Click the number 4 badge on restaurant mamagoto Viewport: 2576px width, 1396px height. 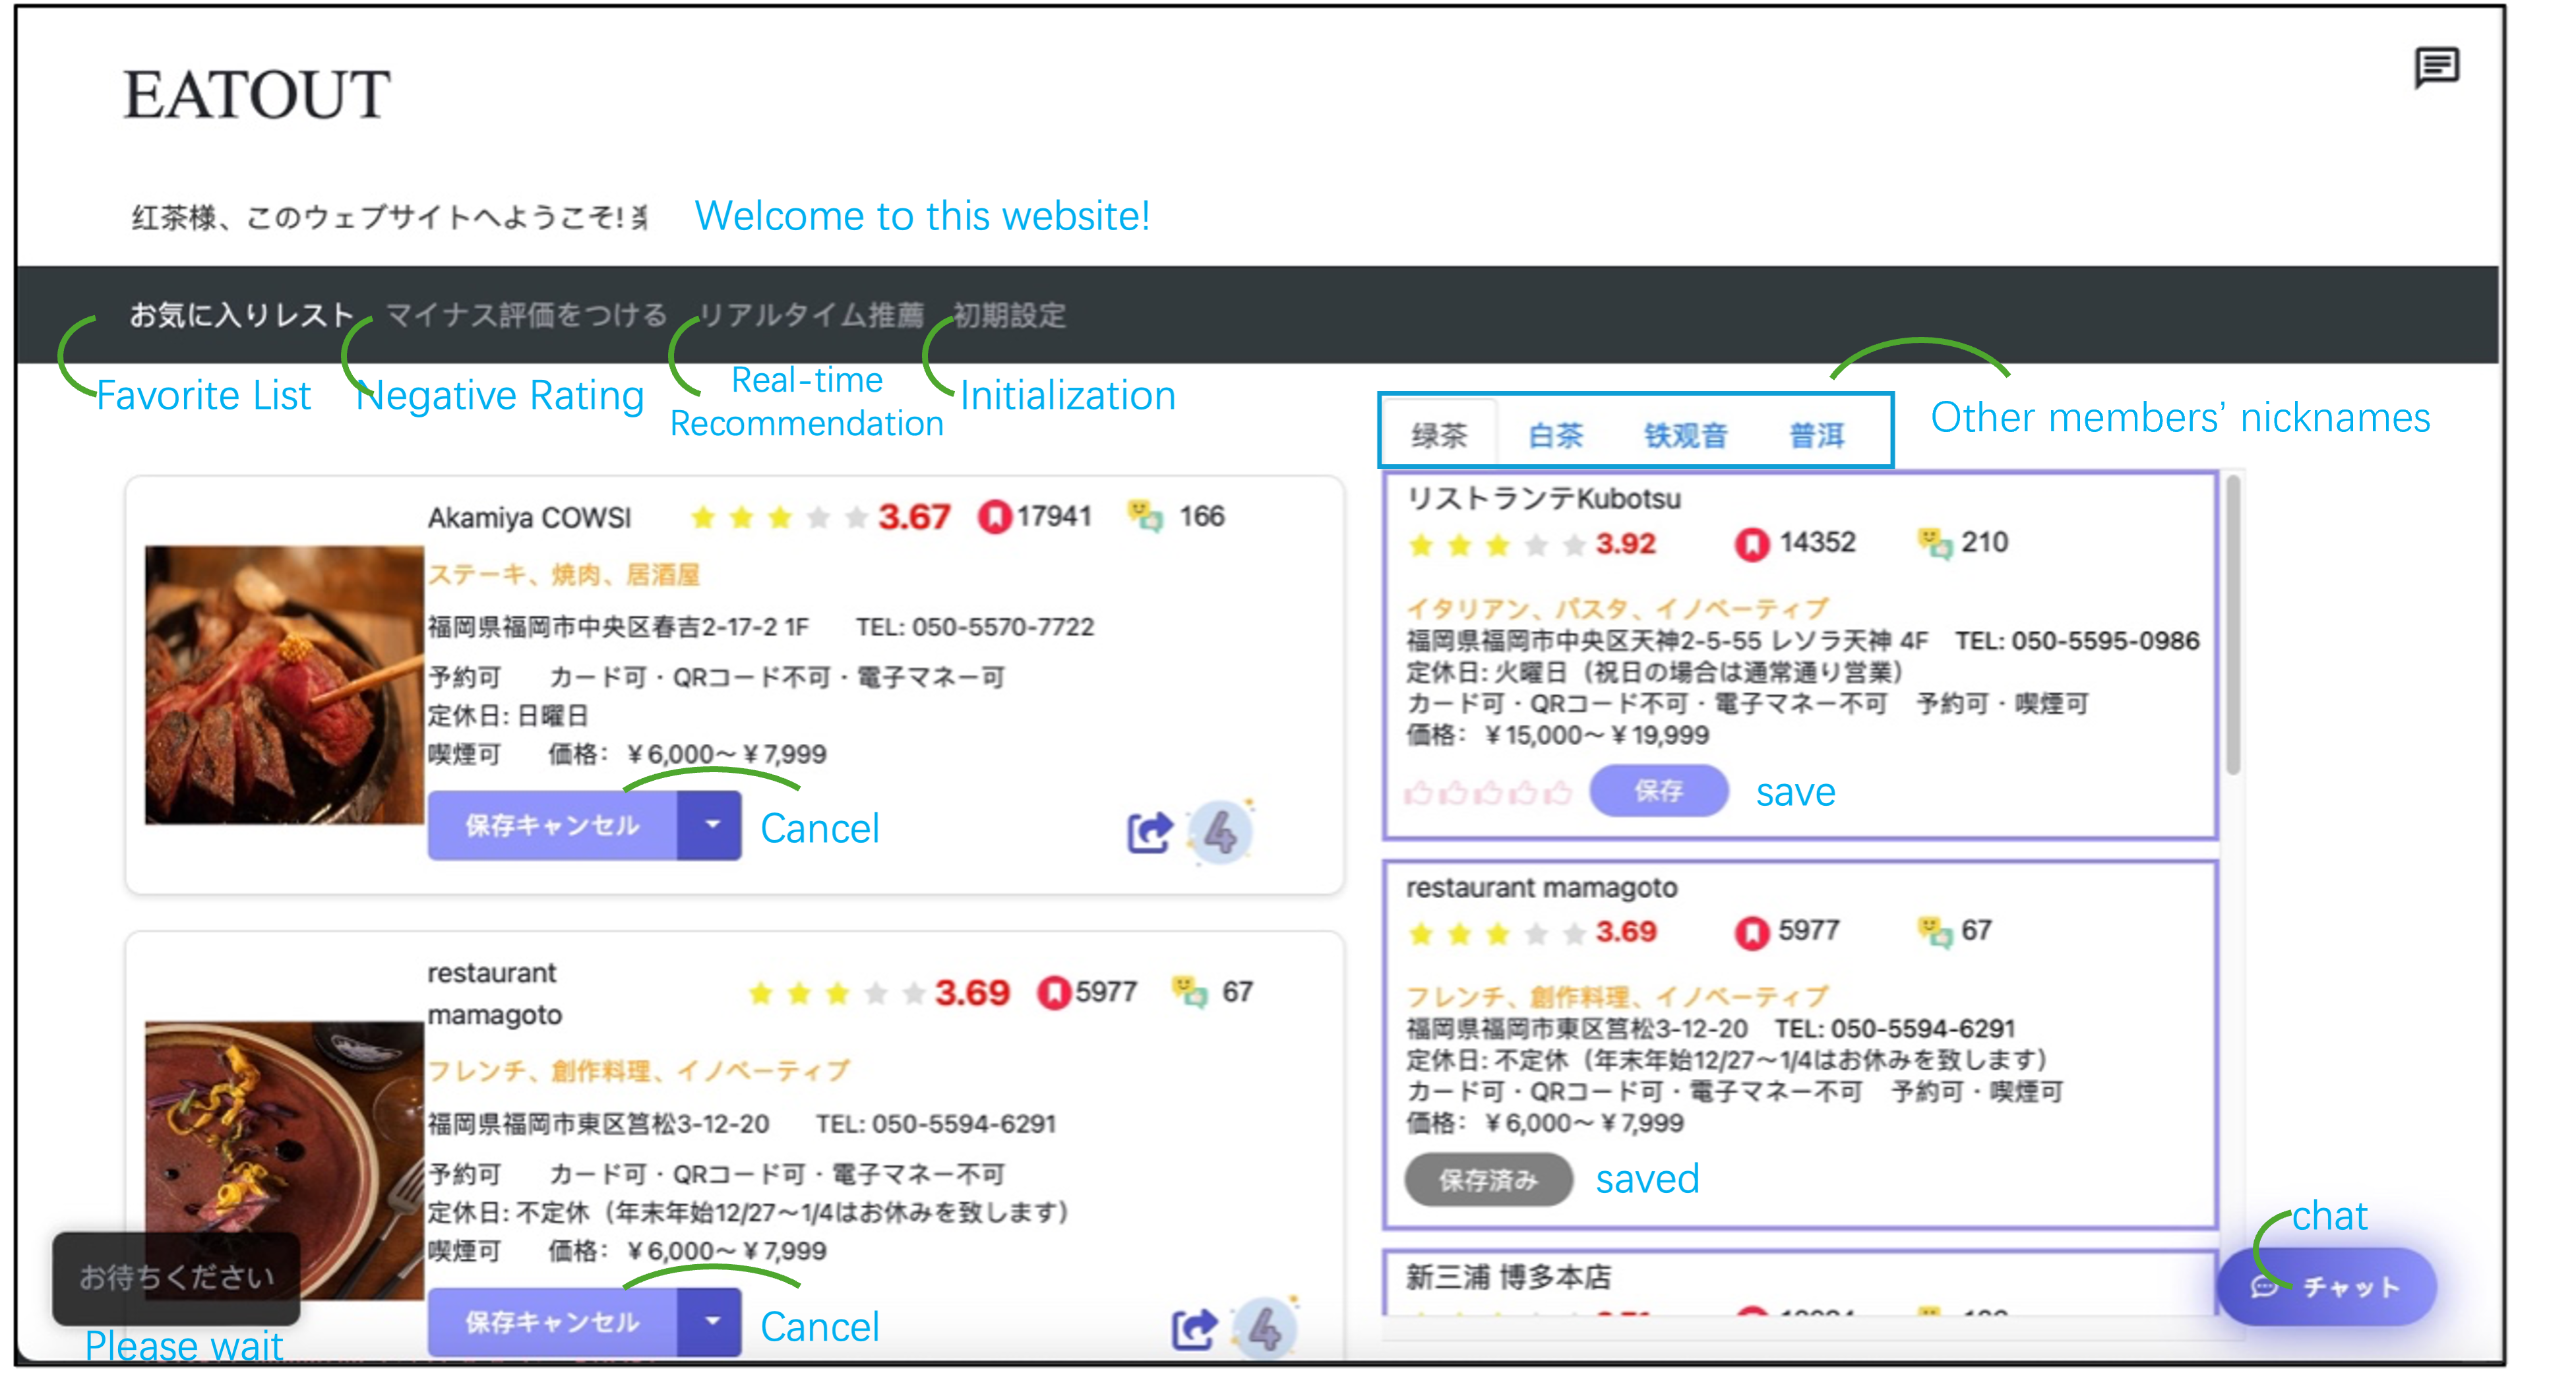(1265, 1329)
